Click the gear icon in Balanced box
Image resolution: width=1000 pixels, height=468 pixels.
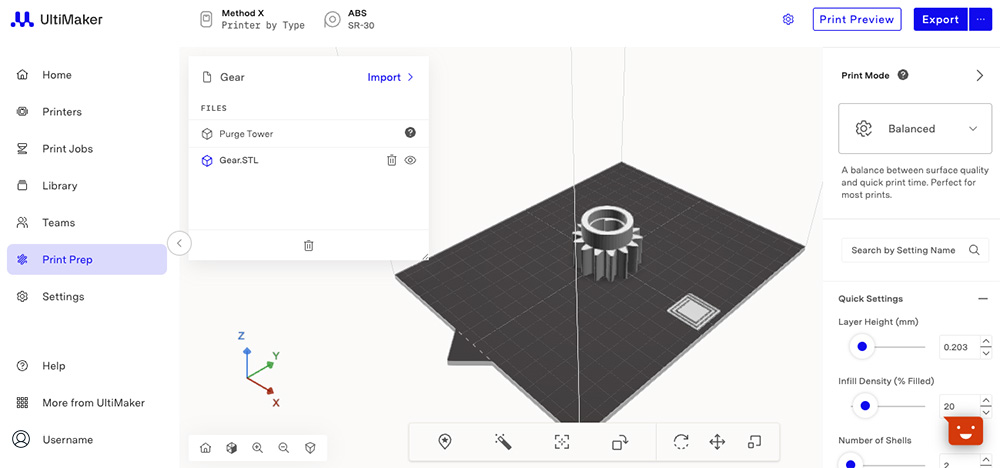[x=863, y=128]
